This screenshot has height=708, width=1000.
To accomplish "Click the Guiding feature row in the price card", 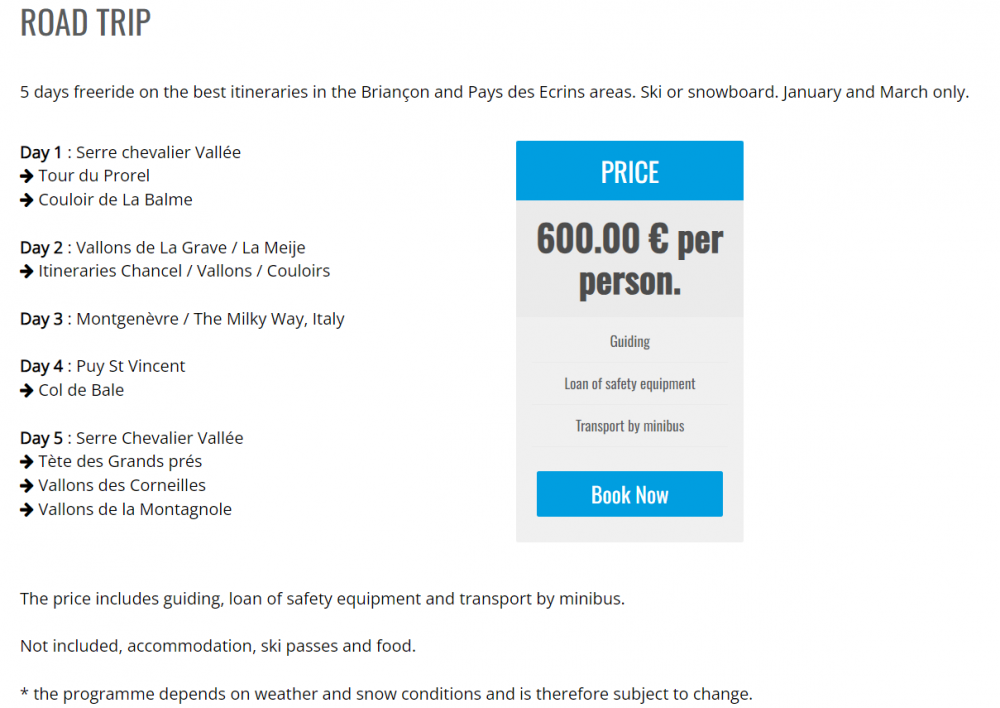I will pyautogui.click(x=629, y=342).
